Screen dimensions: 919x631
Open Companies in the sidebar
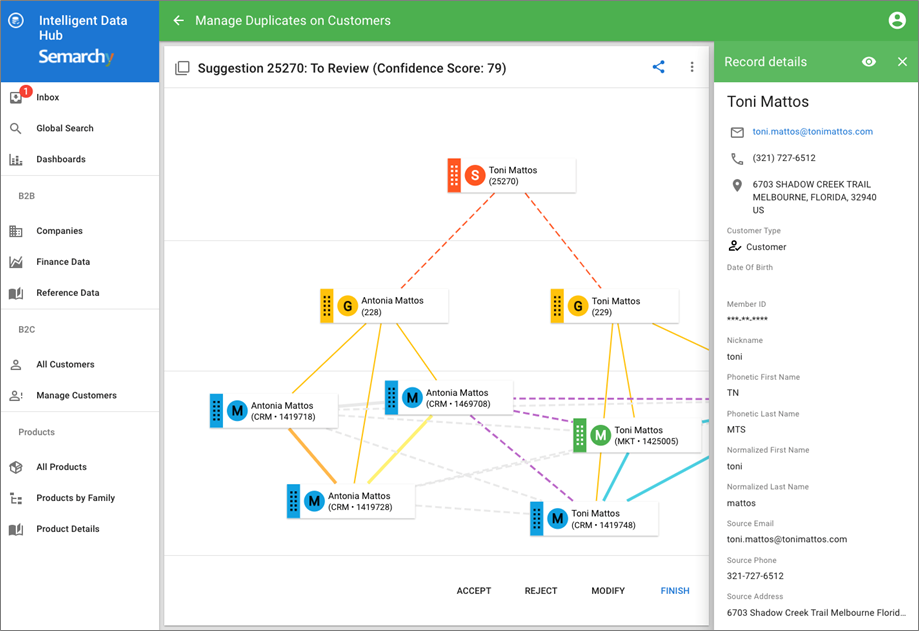tap(80, 231)
